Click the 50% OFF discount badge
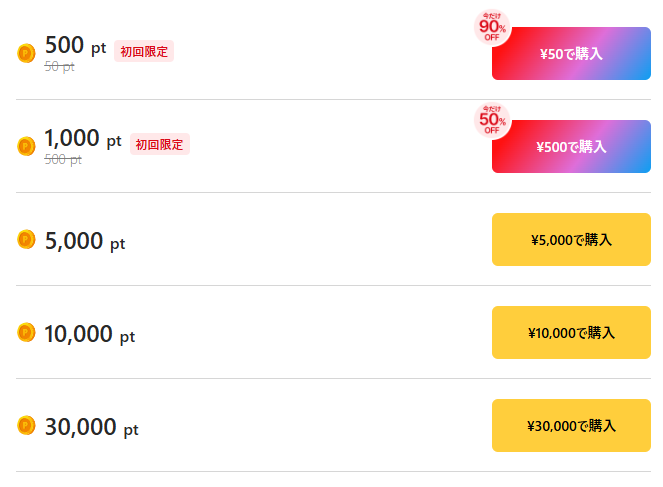Image resolution: width=663 pixels, height=487 pixels. click(491, 120)
